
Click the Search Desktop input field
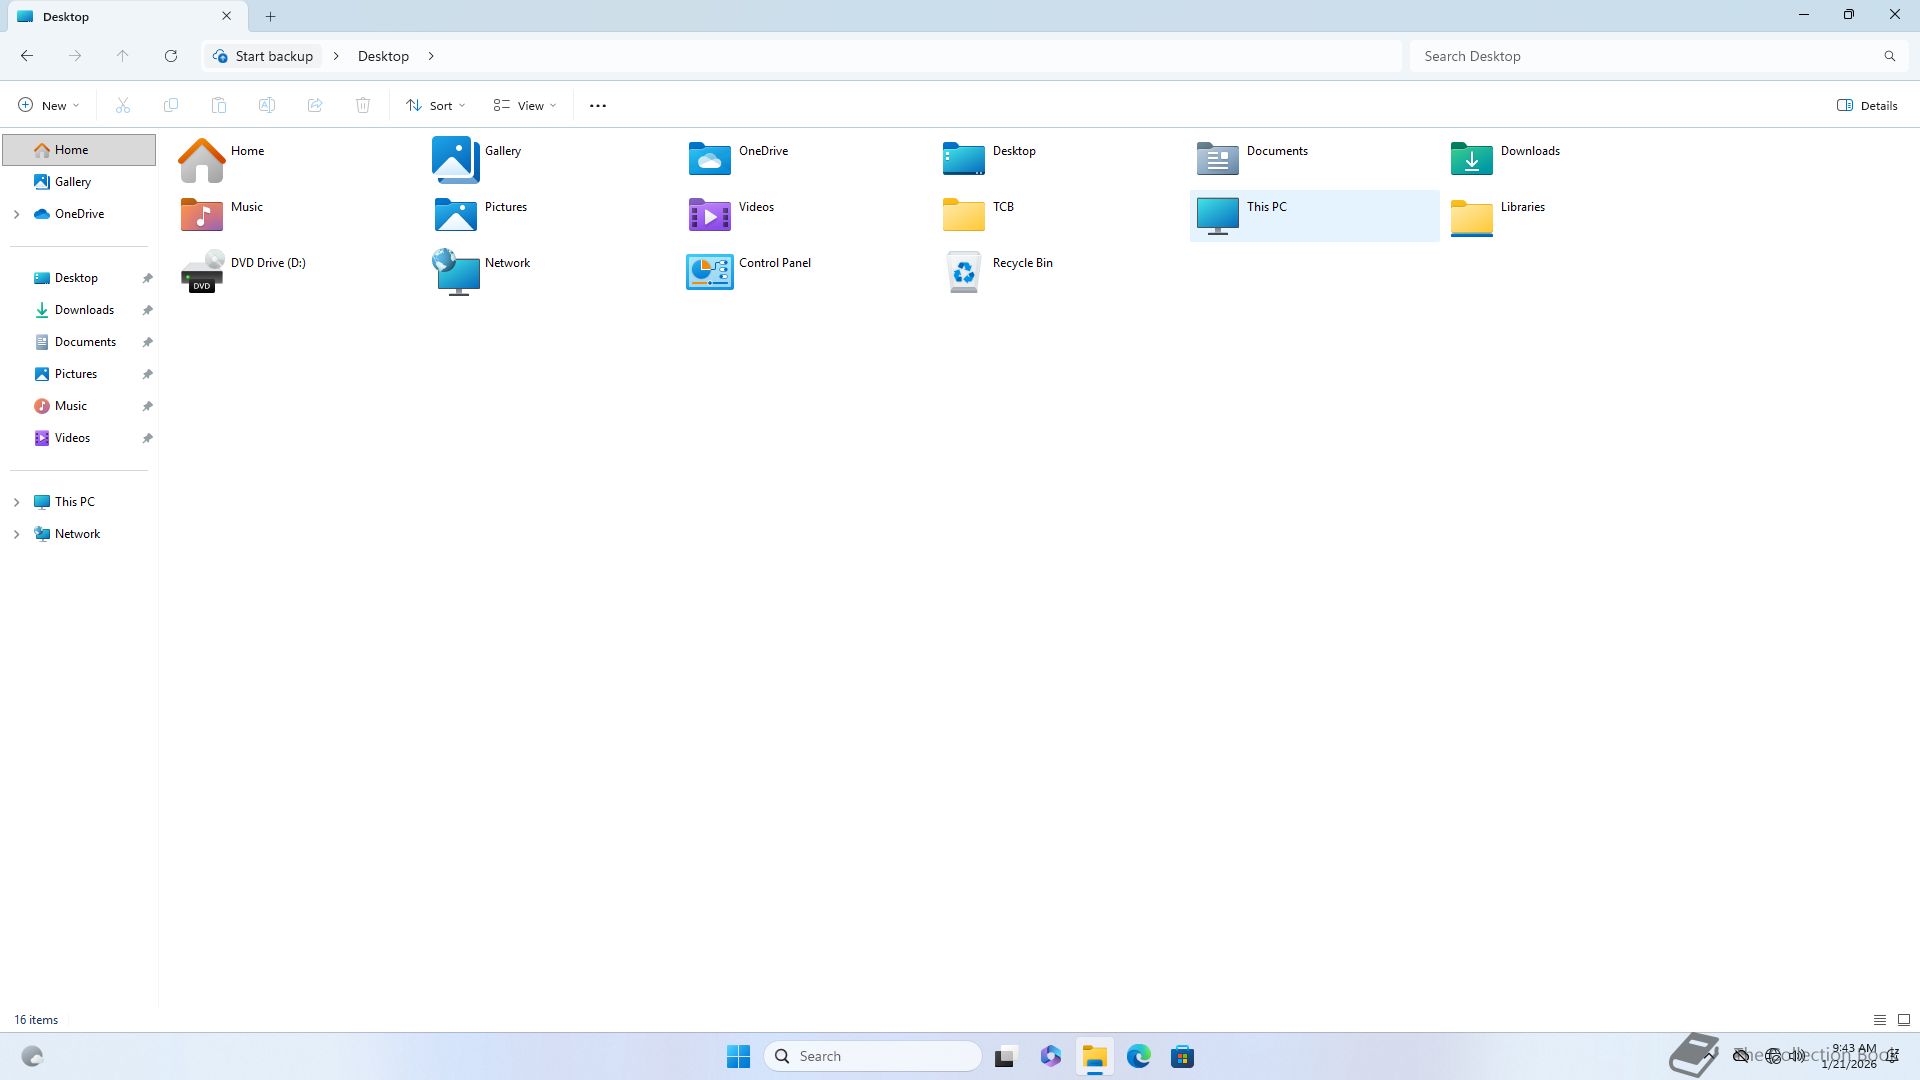(x=1645, y=56)
